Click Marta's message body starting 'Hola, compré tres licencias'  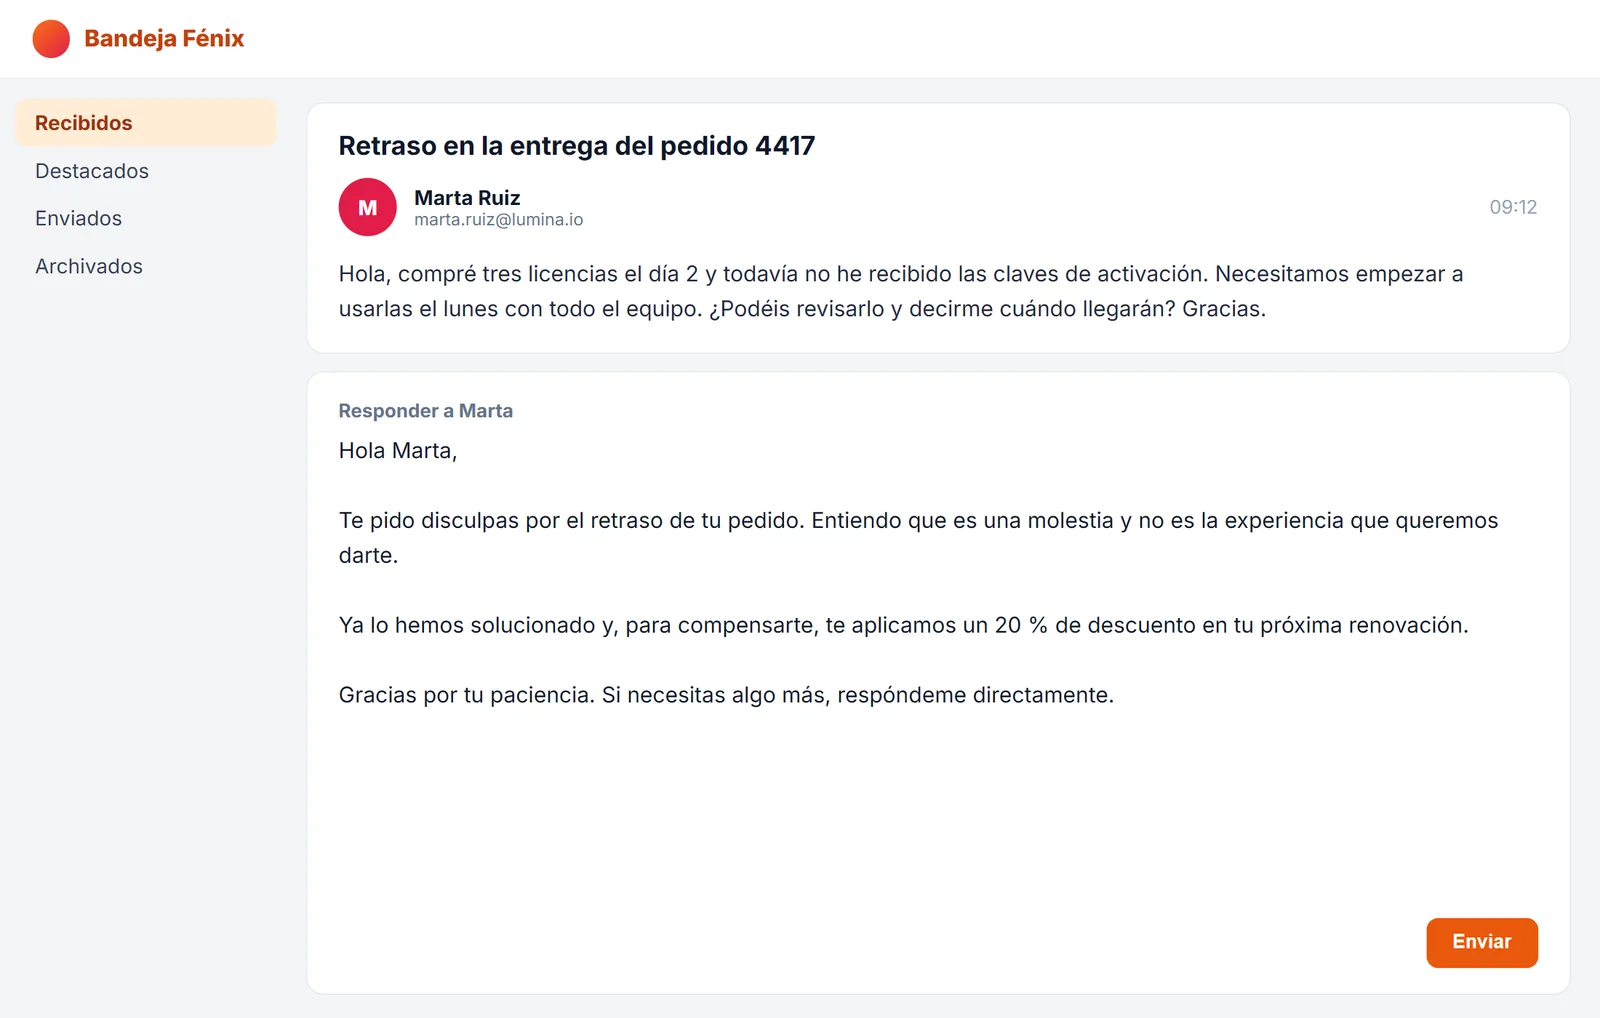pos(901,291)
